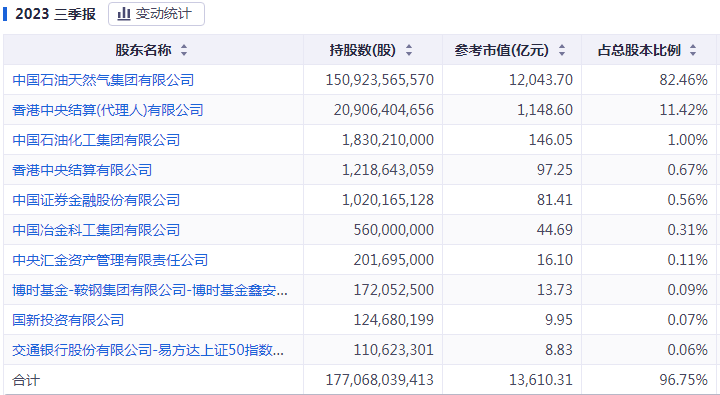Select share count 124,680,199
The height and width of the screenshot is (395, 720).
pyautogui.click(x=394, y=320)
